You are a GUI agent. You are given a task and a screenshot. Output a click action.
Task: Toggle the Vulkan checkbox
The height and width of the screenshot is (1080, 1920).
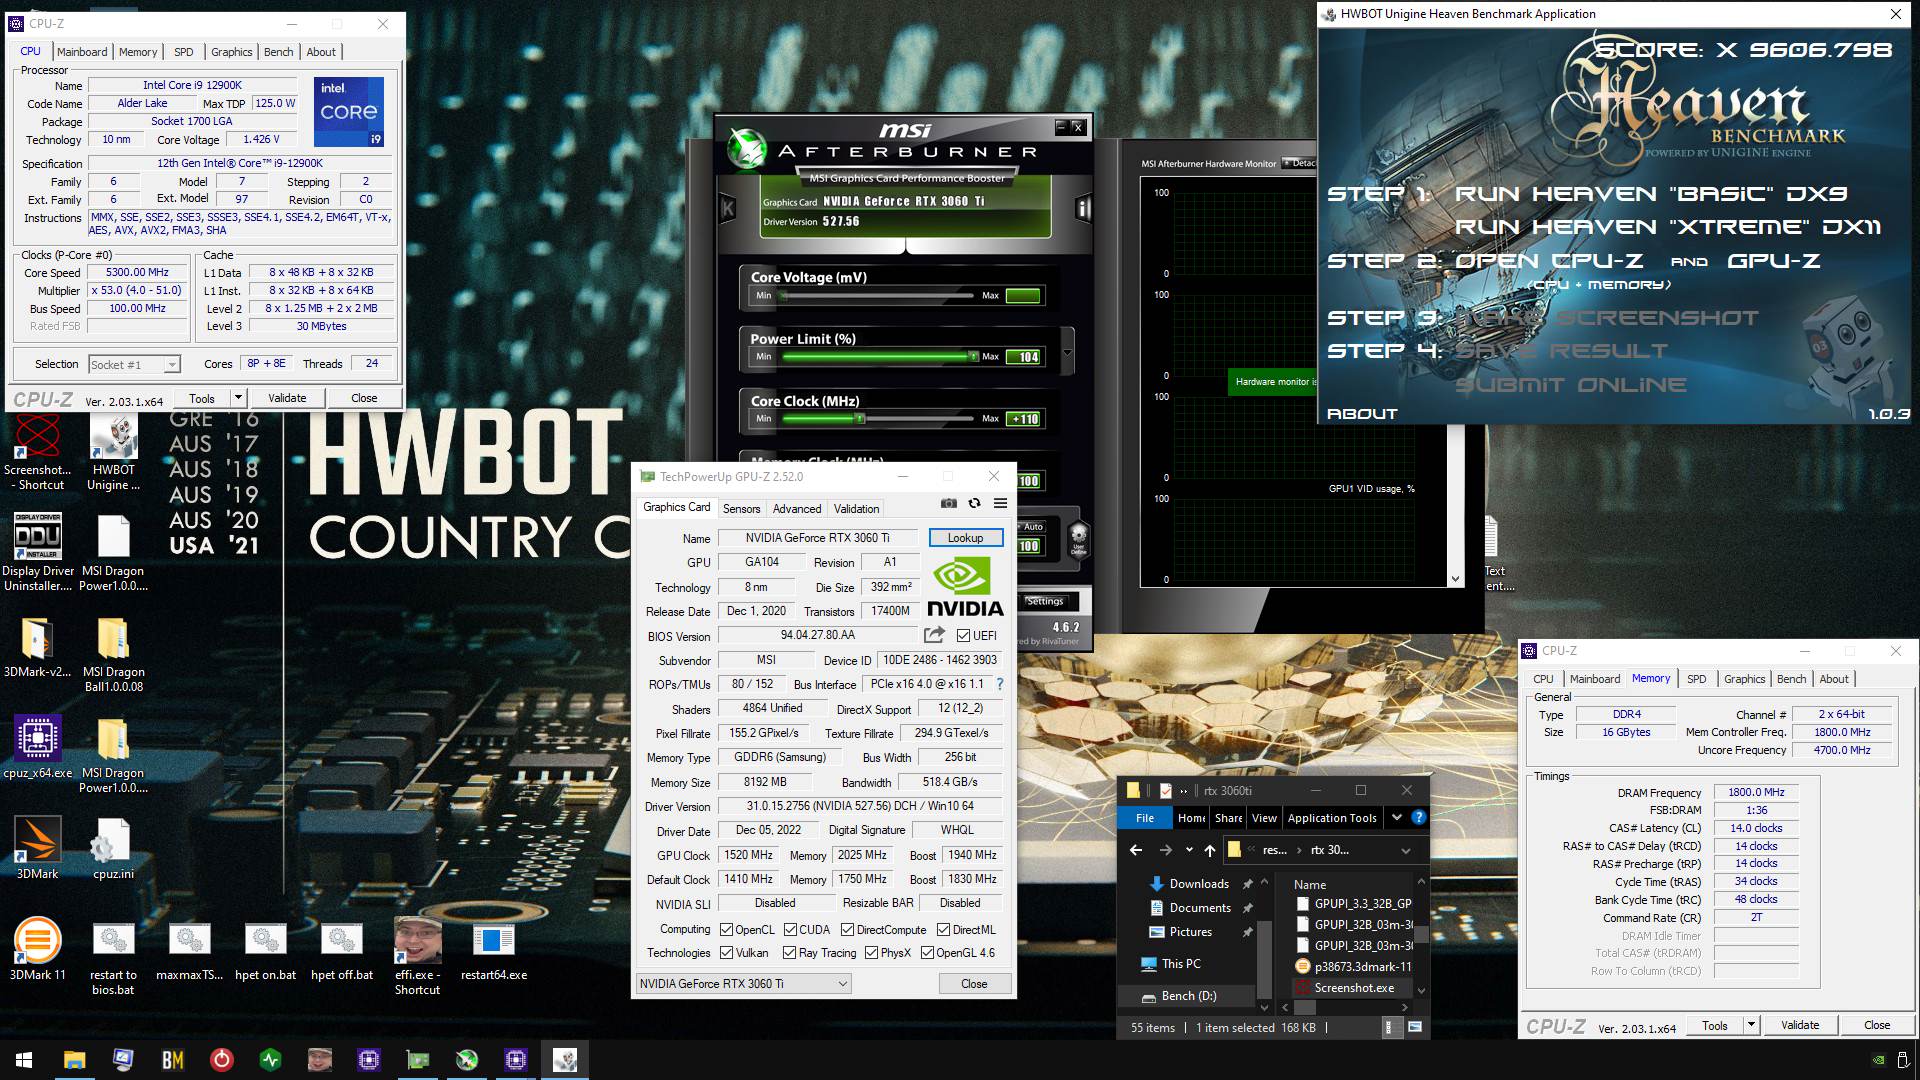726,953
